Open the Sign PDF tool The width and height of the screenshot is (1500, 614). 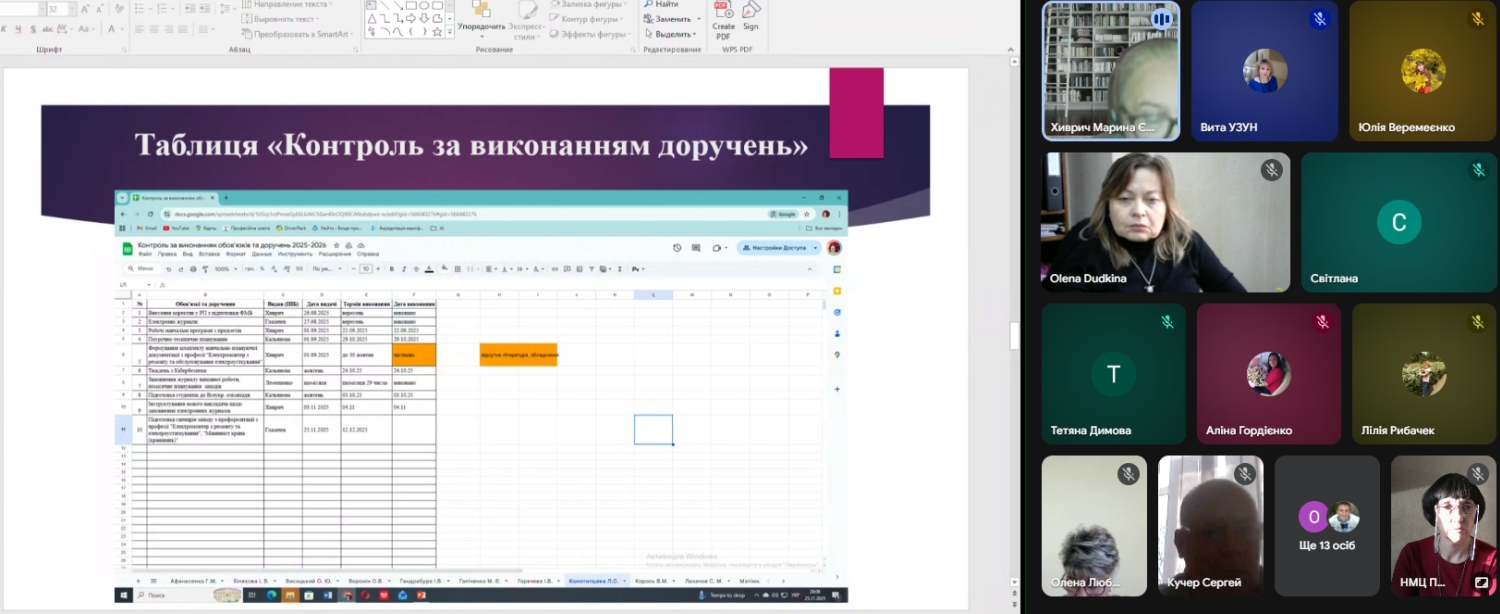pyautogui.click(x=751, y=11)
